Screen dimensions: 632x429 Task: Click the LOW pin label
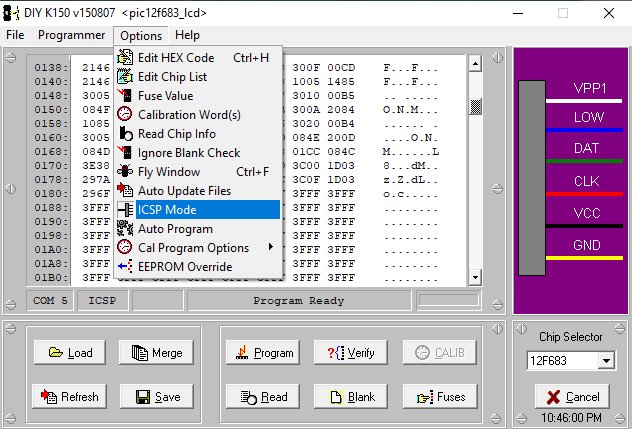point(588,117)
